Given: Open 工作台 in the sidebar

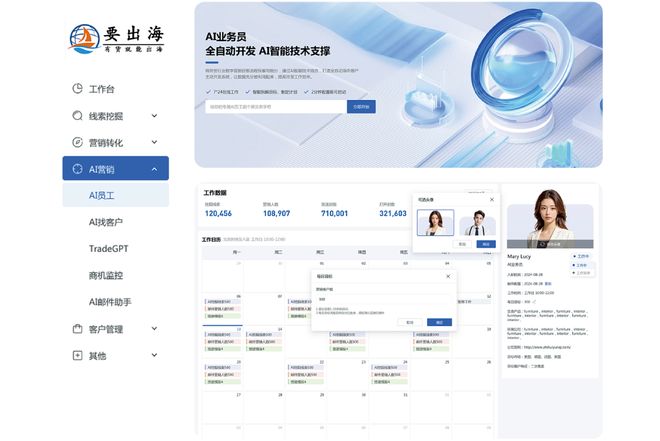Looking at the screenshot, I should pos(101,89).
